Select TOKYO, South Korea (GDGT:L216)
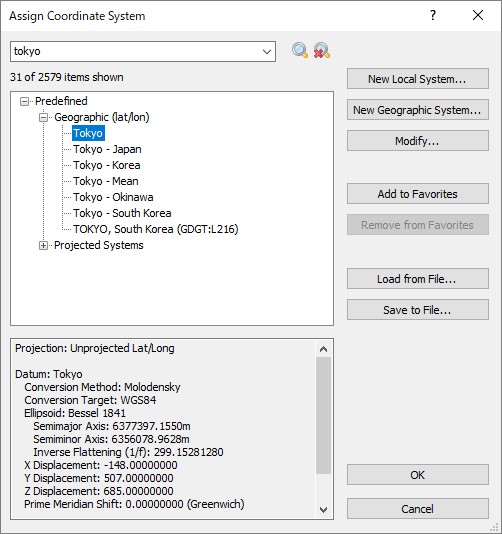 156,229
